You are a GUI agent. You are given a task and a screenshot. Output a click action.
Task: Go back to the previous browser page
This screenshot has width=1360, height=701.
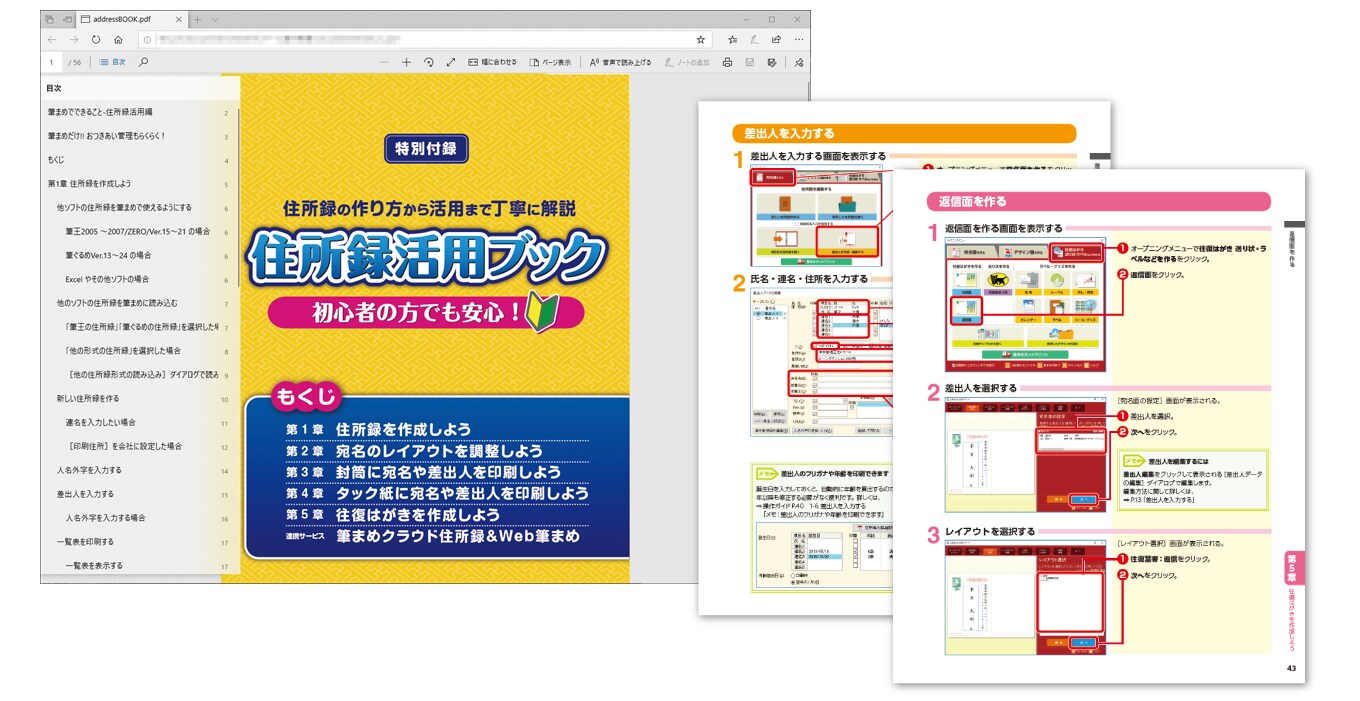51,40
